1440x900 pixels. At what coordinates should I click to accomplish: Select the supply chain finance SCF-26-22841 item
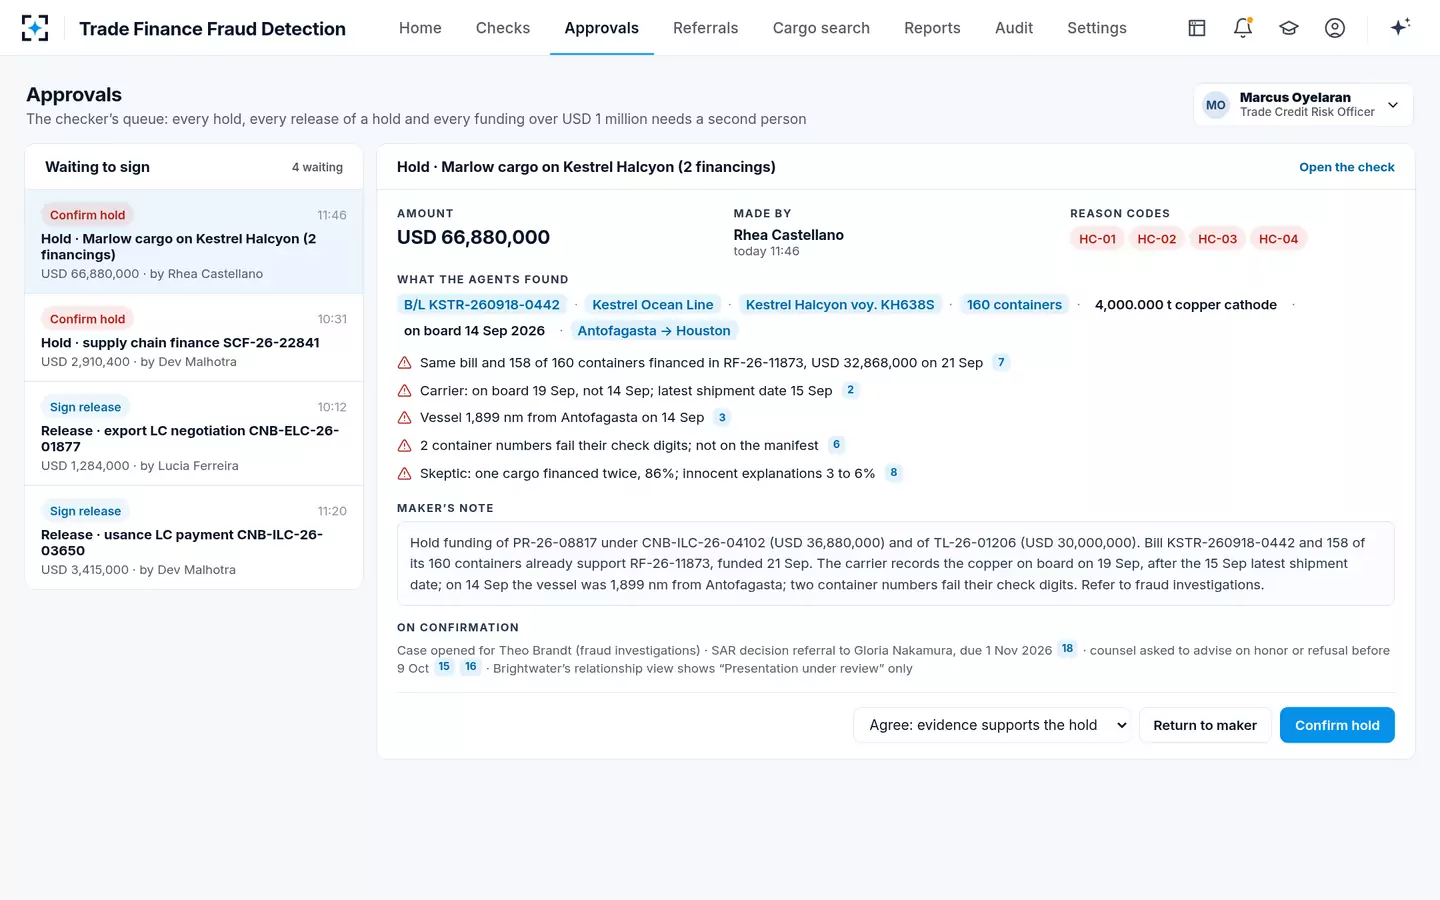click(194, 338)
